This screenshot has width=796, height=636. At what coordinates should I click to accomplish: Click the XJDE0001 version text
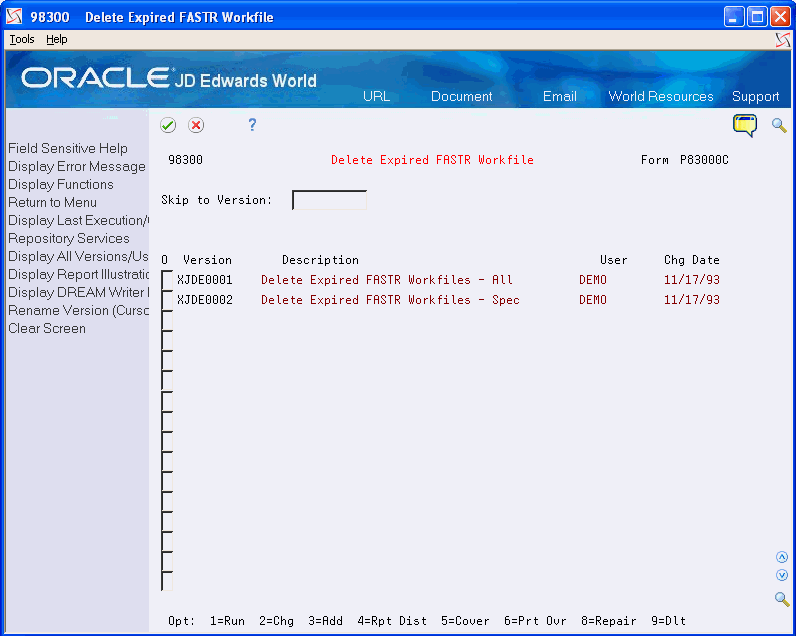tap(205, 280)
